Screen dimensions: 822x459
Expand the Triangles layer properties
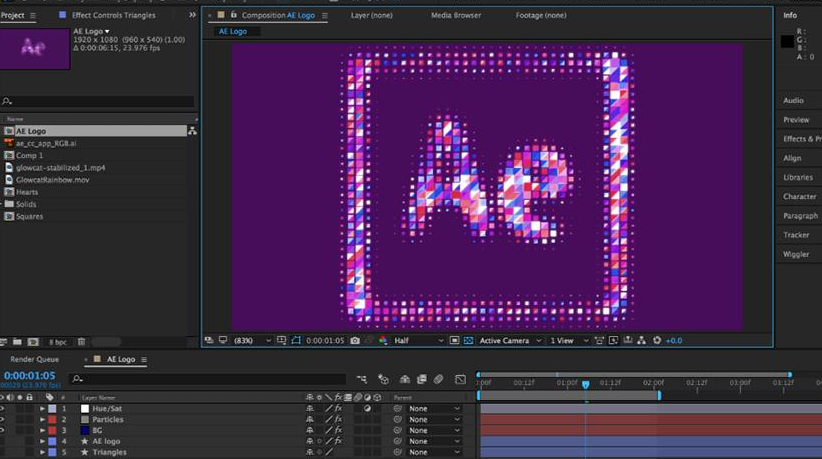(42, 452)
